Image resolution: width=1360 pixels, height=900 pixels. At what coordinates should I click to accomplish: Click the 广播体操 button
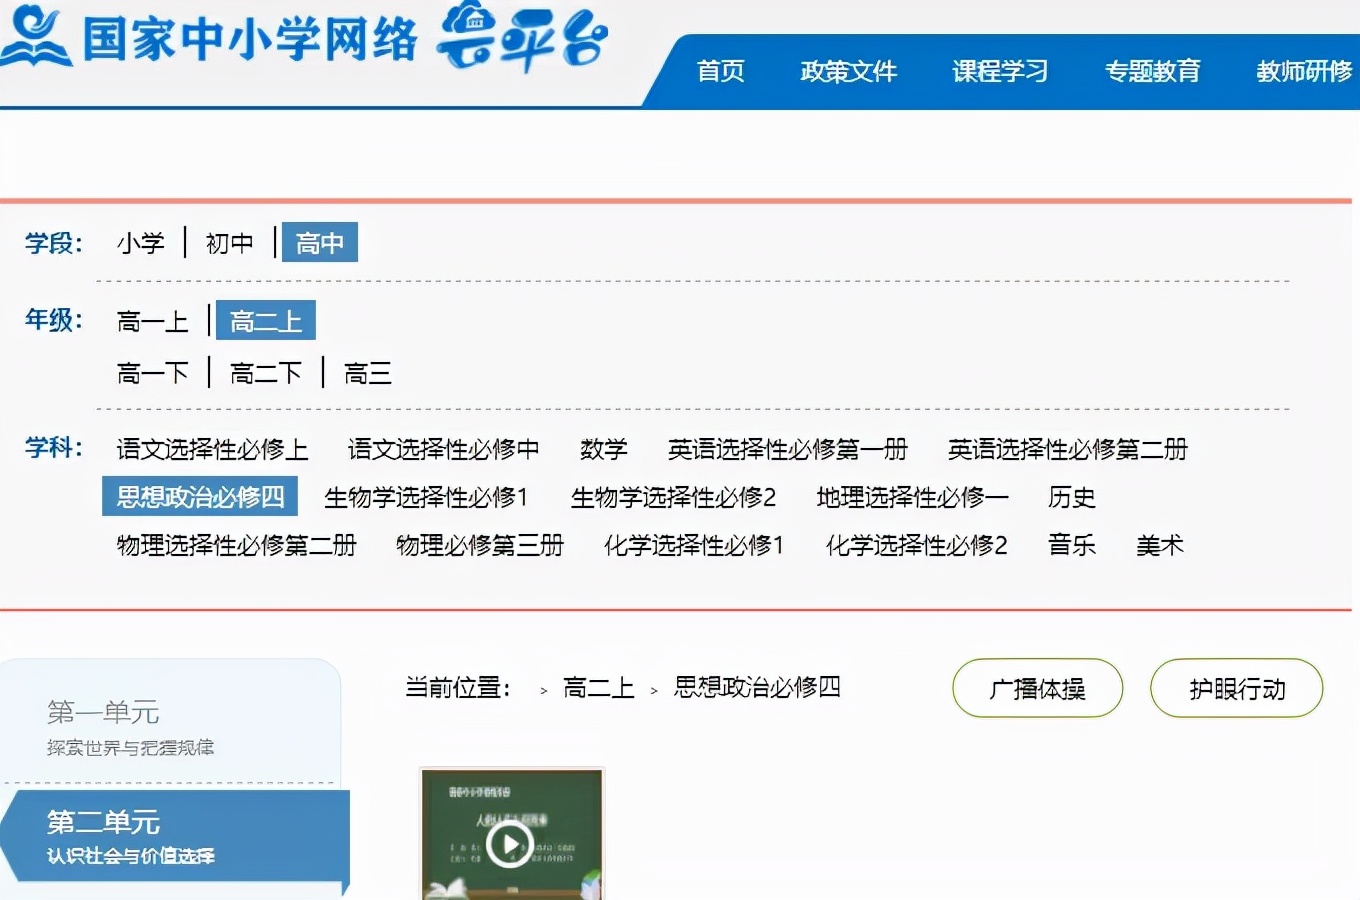point(1037,688)
